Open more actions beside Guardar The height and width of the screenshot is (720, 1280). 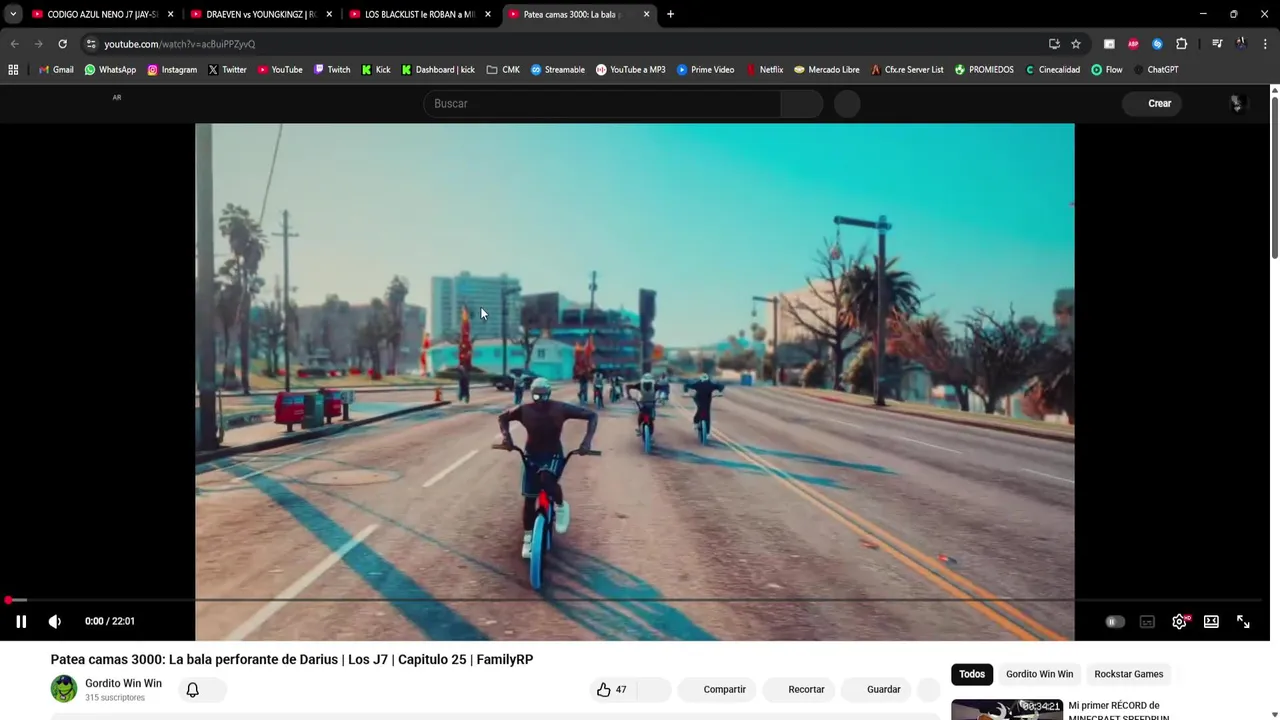(929, 689)
